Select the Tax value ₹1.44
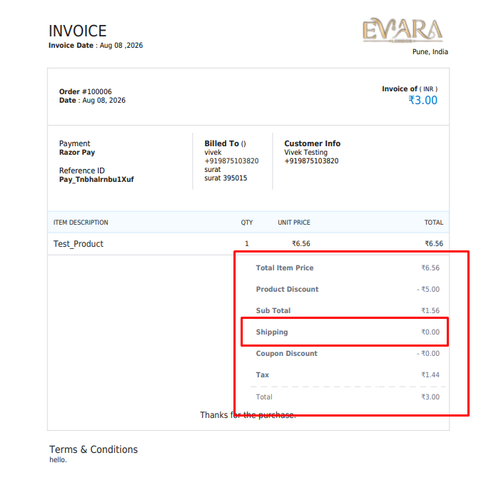 pyautogui.click(x=430, y=375)
